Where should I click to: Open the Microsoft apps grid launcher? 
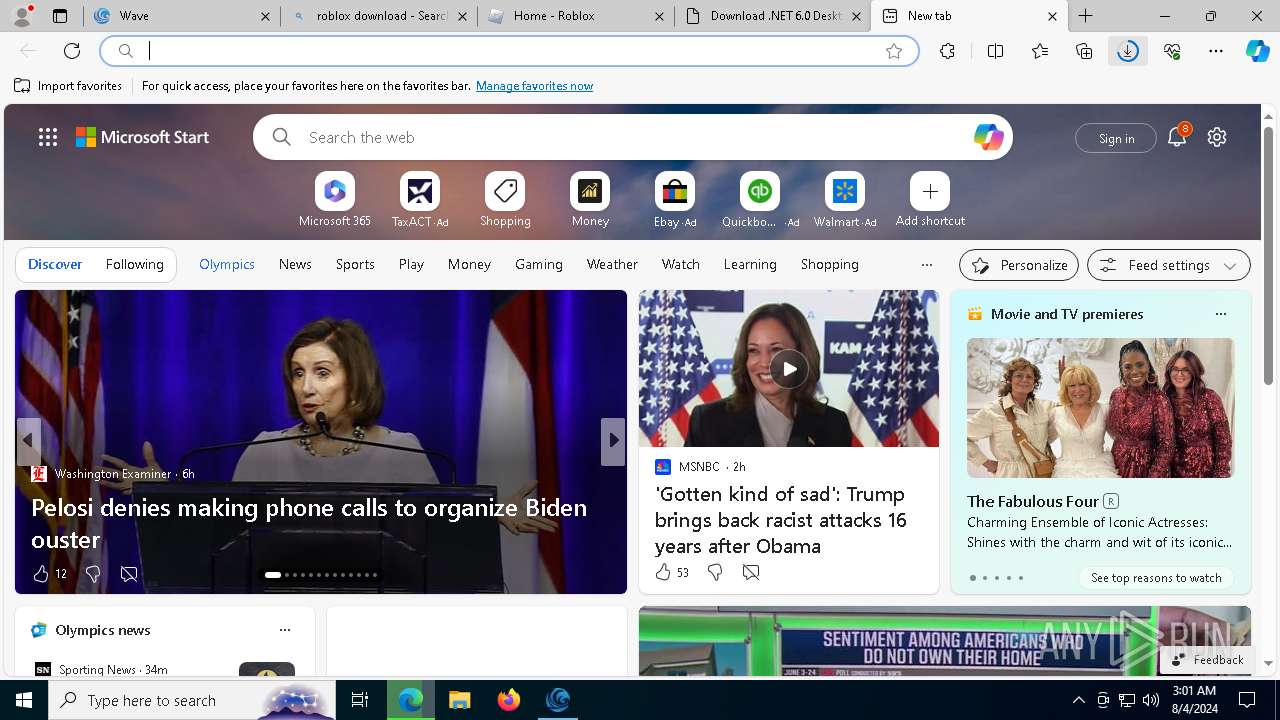pyautogui.click(x=47, y=137)
